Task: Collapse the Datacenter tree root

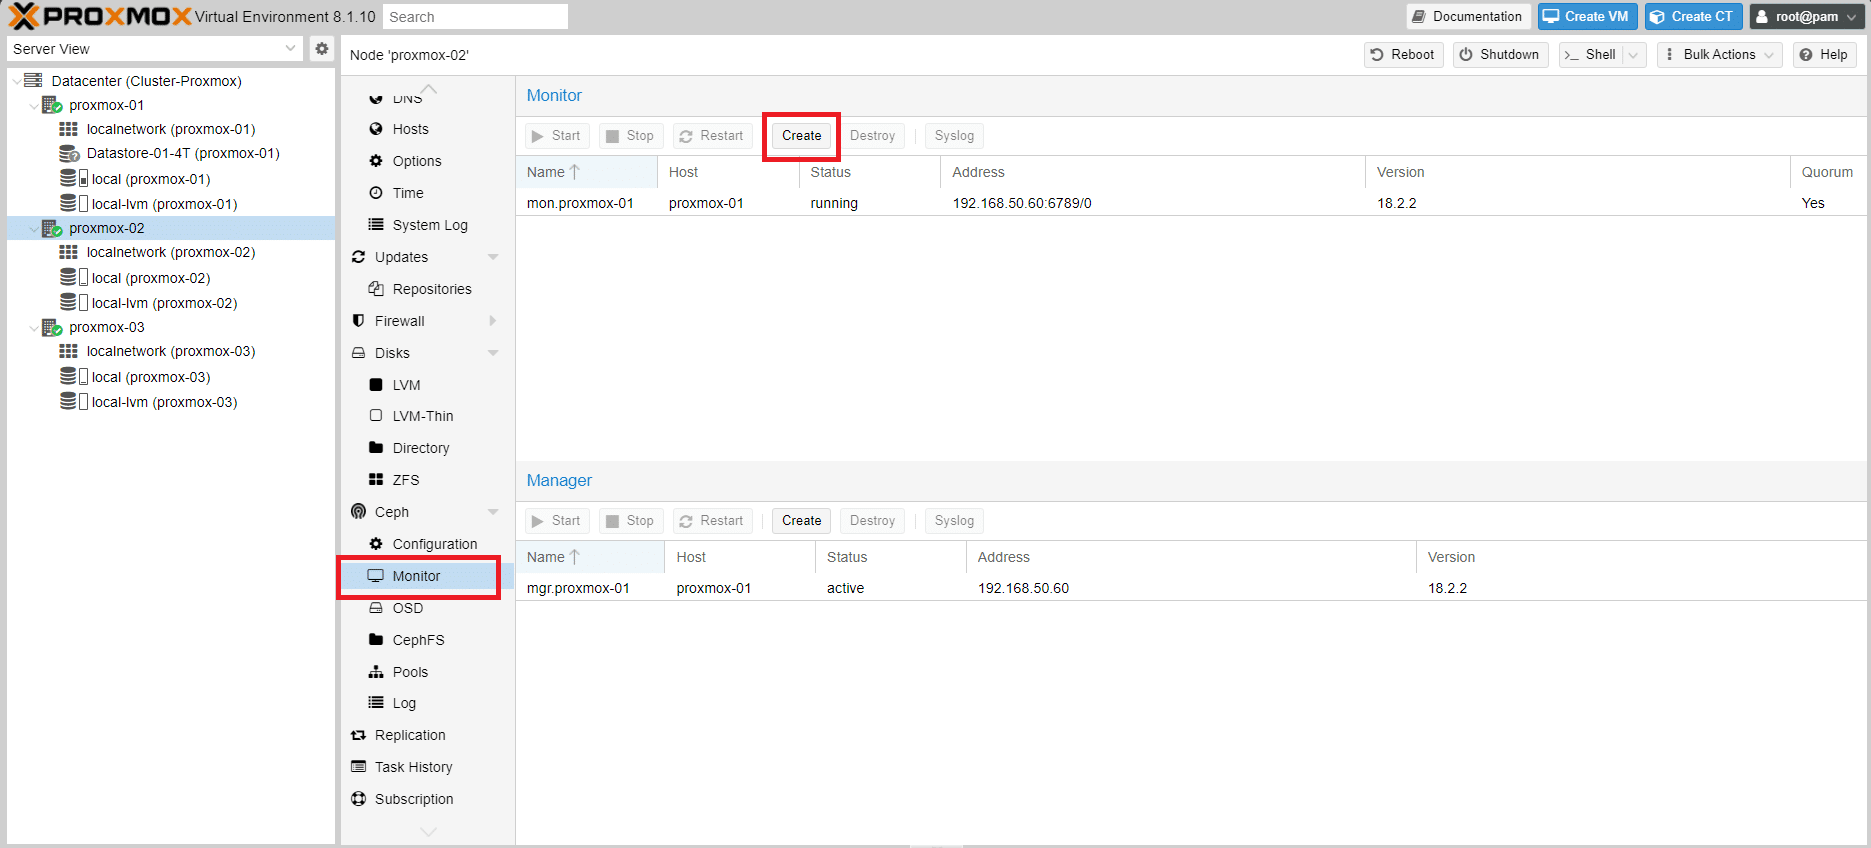Action: coord(16,81)
